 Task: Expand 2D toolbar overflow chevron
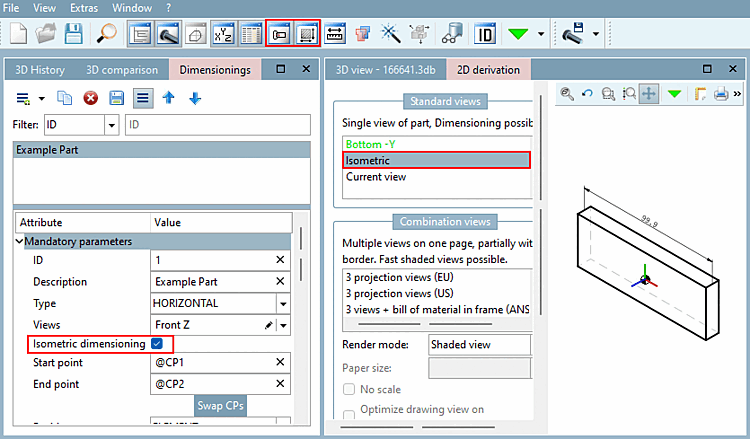coord(738,94)
